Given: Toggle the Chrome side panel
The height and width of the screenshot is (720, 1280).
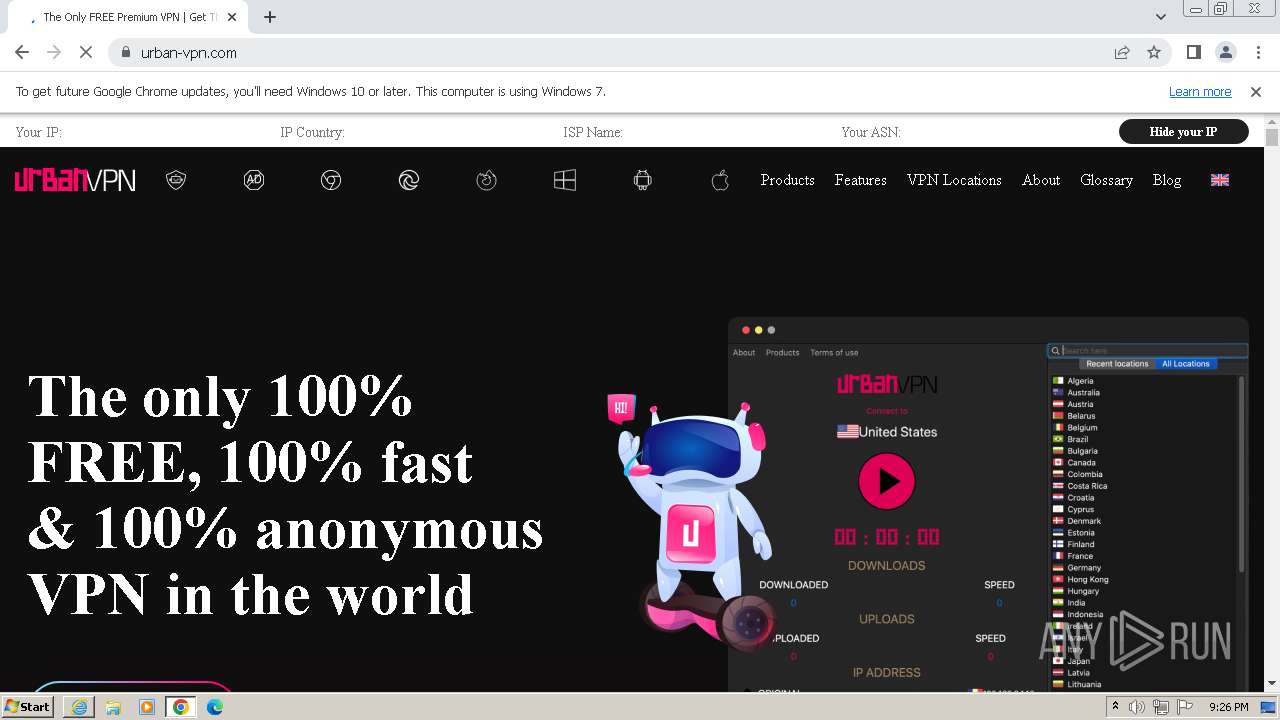Looking at the screenshot, I should click(1194, 53).
